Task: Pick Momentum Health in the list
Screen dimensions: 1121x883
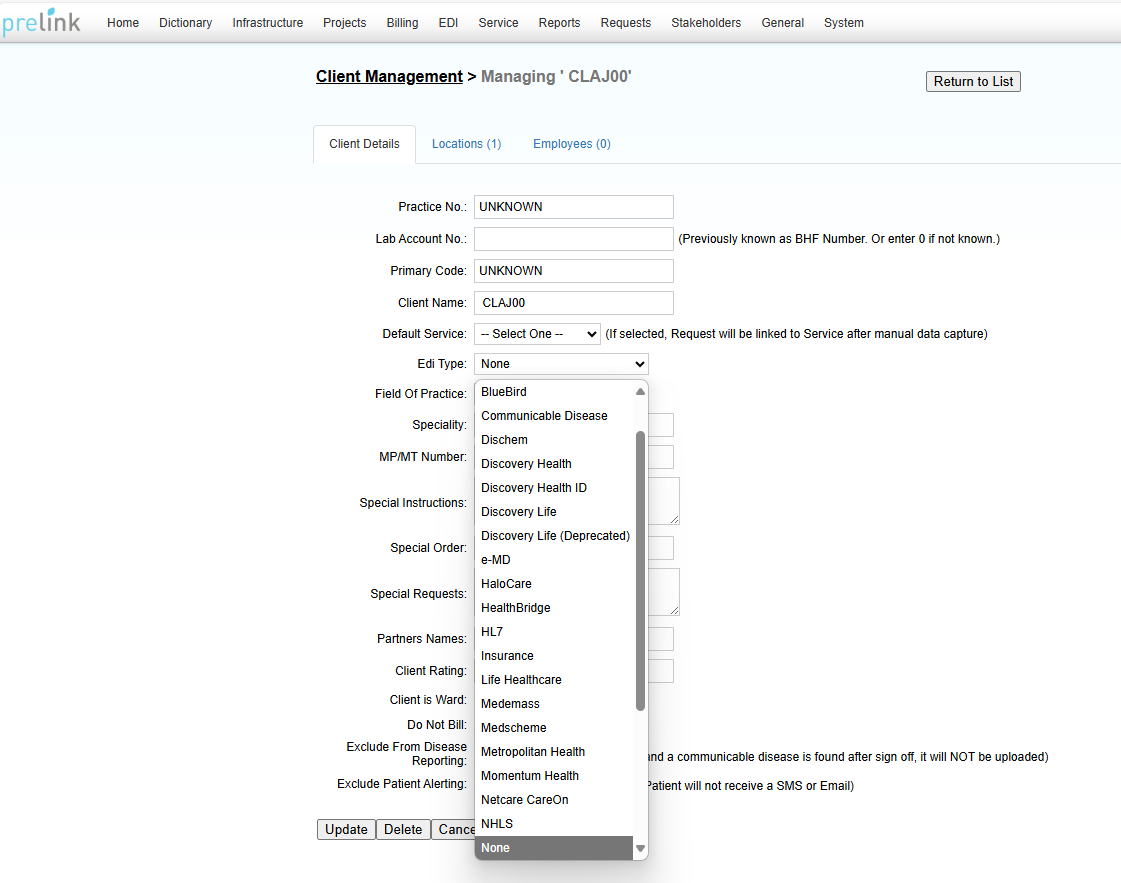Action: point(554,776)
